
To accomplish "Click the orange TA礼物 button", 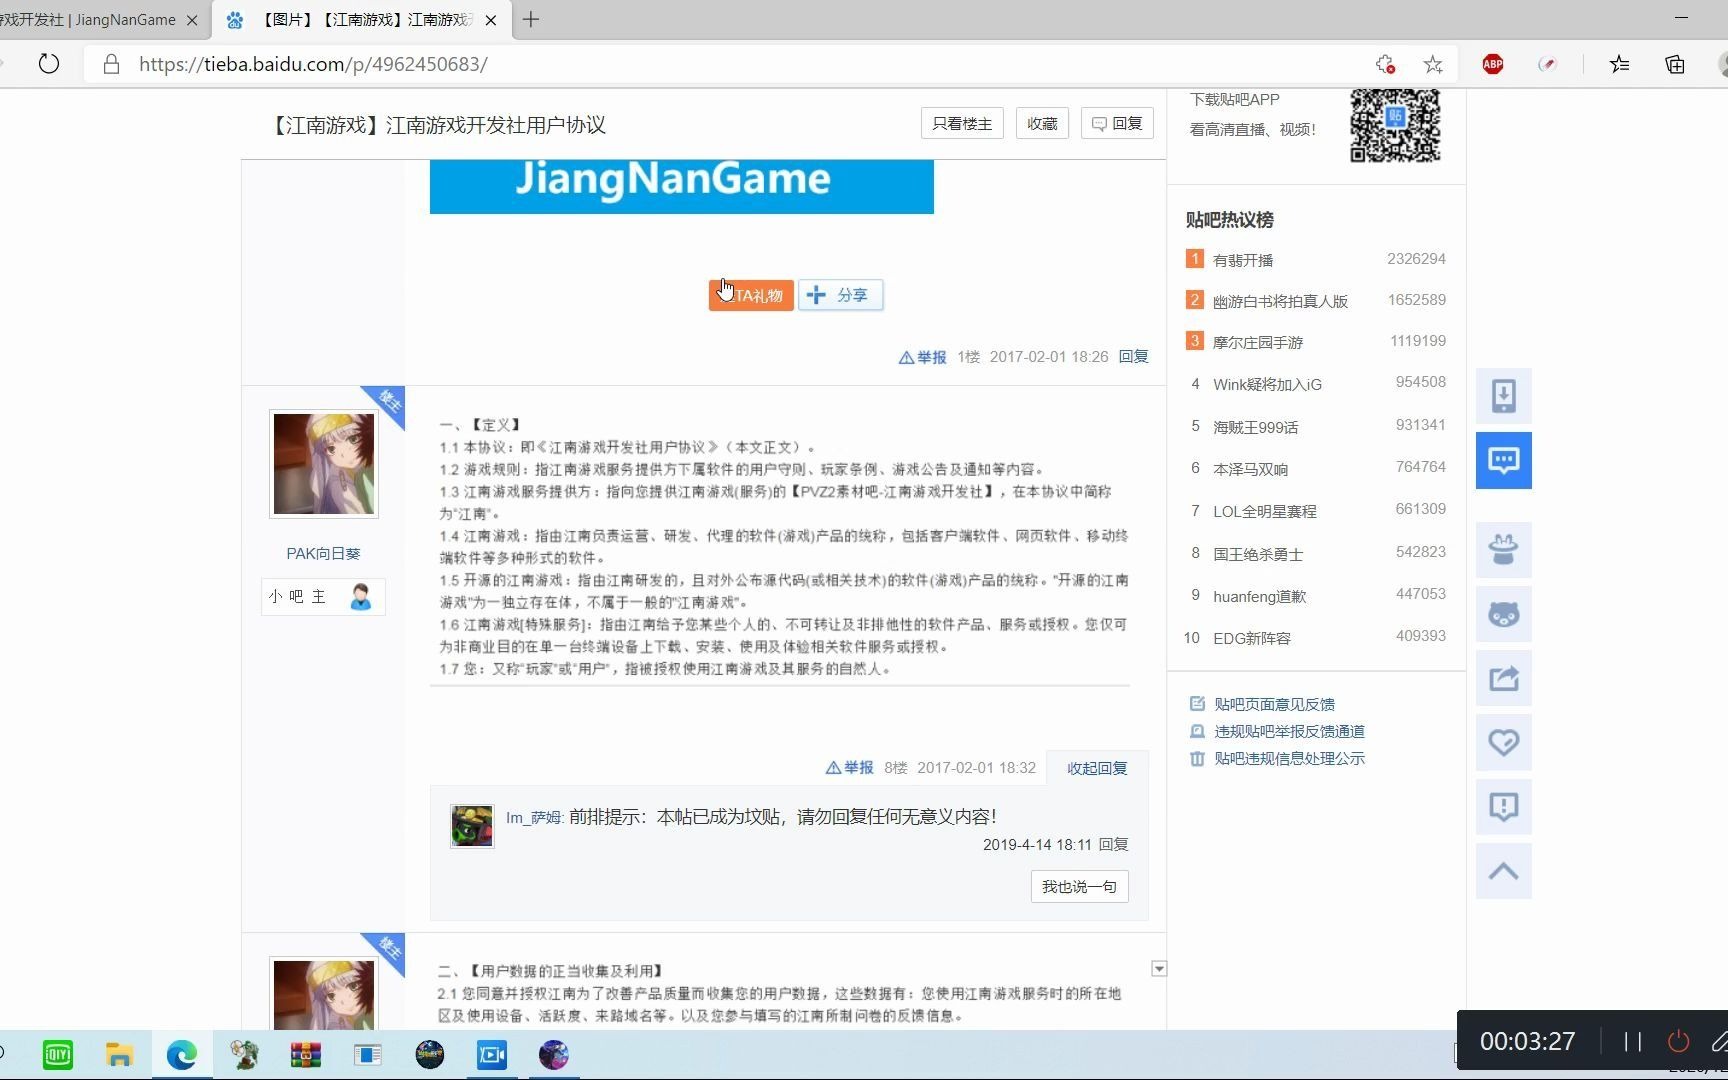I will pyautogui.click(x=751, y=295).
